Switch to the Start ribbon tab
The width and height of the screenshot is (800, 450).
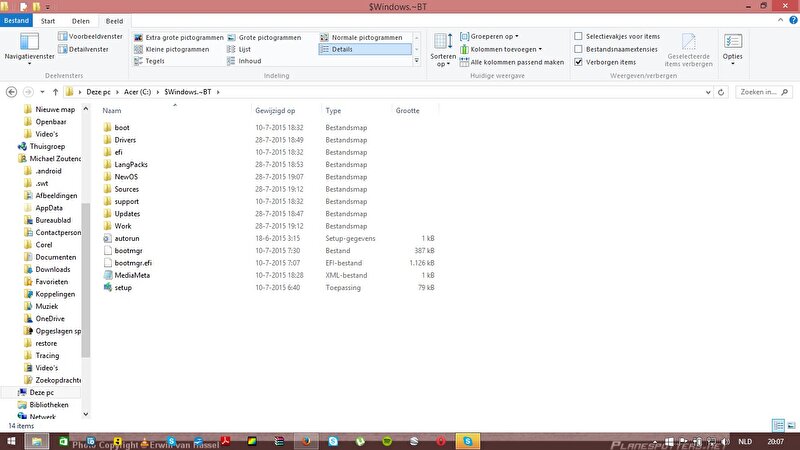(48, 20)
